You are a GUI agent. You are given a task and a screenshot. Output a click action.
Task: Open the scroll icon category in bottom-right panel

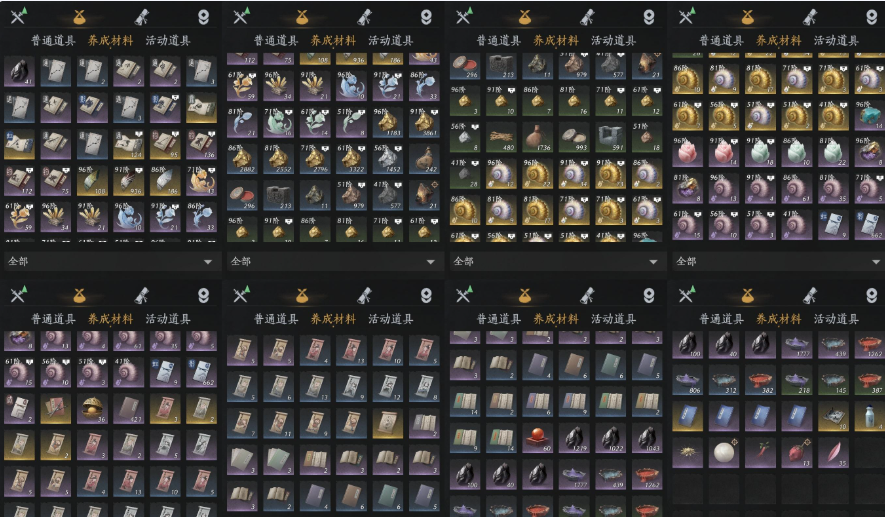[809, 295]
